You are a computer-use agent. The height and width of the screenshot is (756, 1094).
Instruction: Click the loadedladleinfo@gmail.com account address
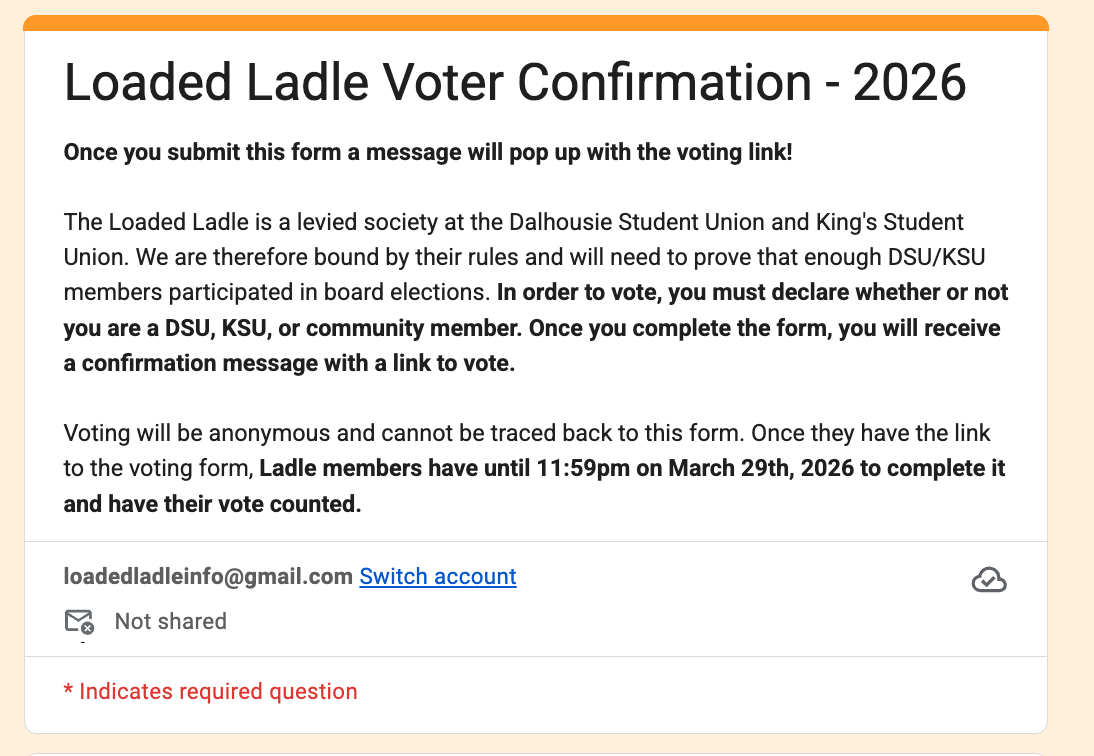tap(208, 577)
